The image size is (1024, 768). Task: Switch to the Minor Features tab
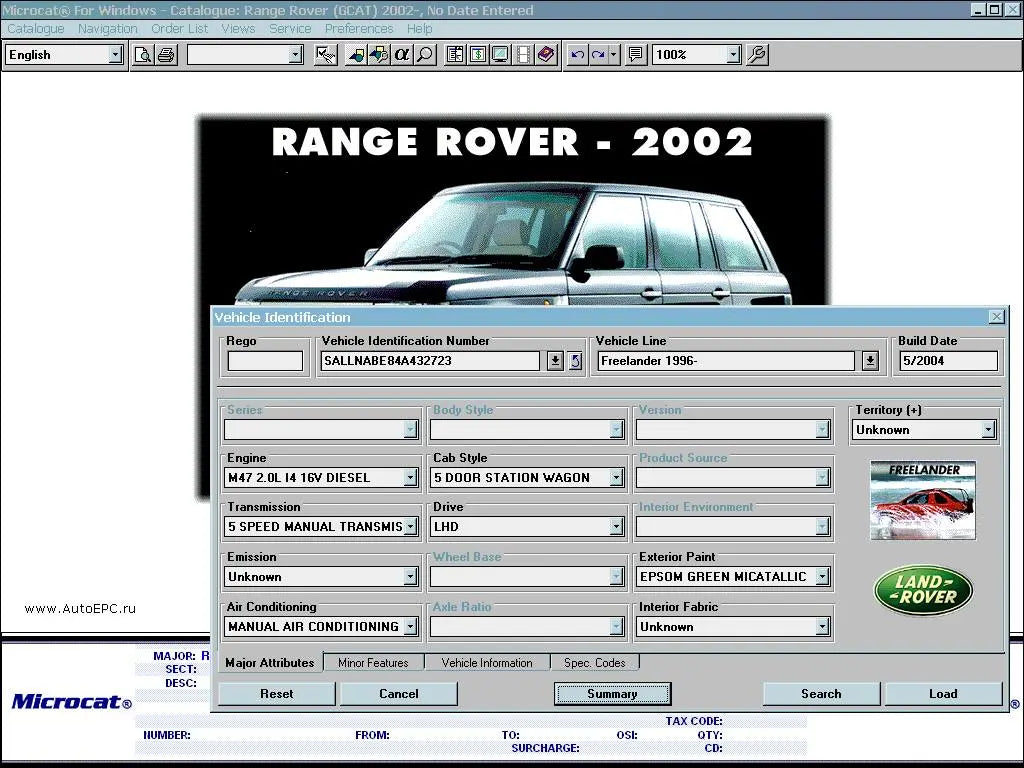pos(373,661)
